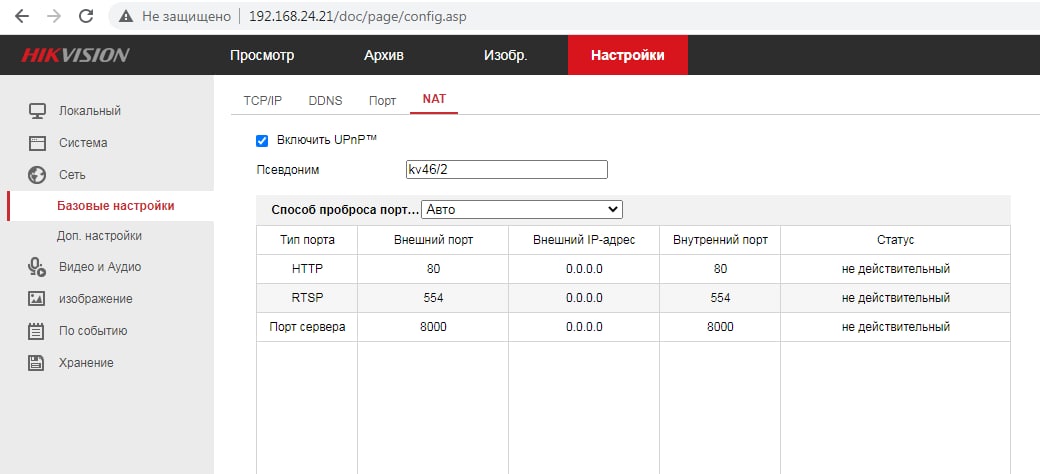1040x474 pixels.
Task: Select the HTTP row port type cell
Action: pos(307,269)
